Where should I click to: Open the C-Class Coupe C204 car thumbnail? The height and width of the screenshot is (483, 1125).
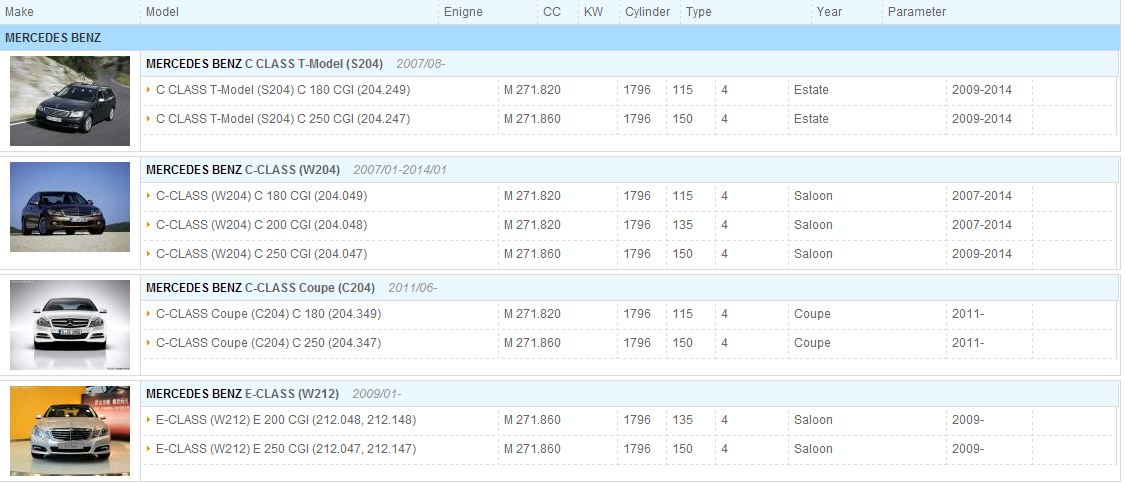click(70, 325)
